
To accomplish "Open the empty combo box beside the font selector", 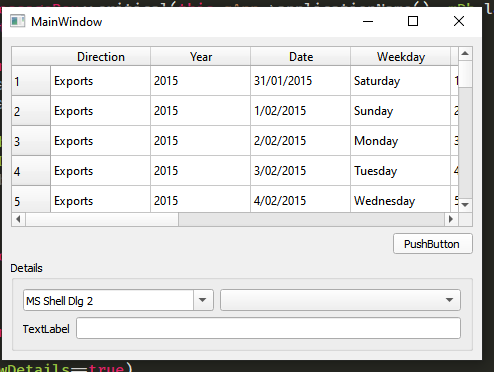I will 340,300.
